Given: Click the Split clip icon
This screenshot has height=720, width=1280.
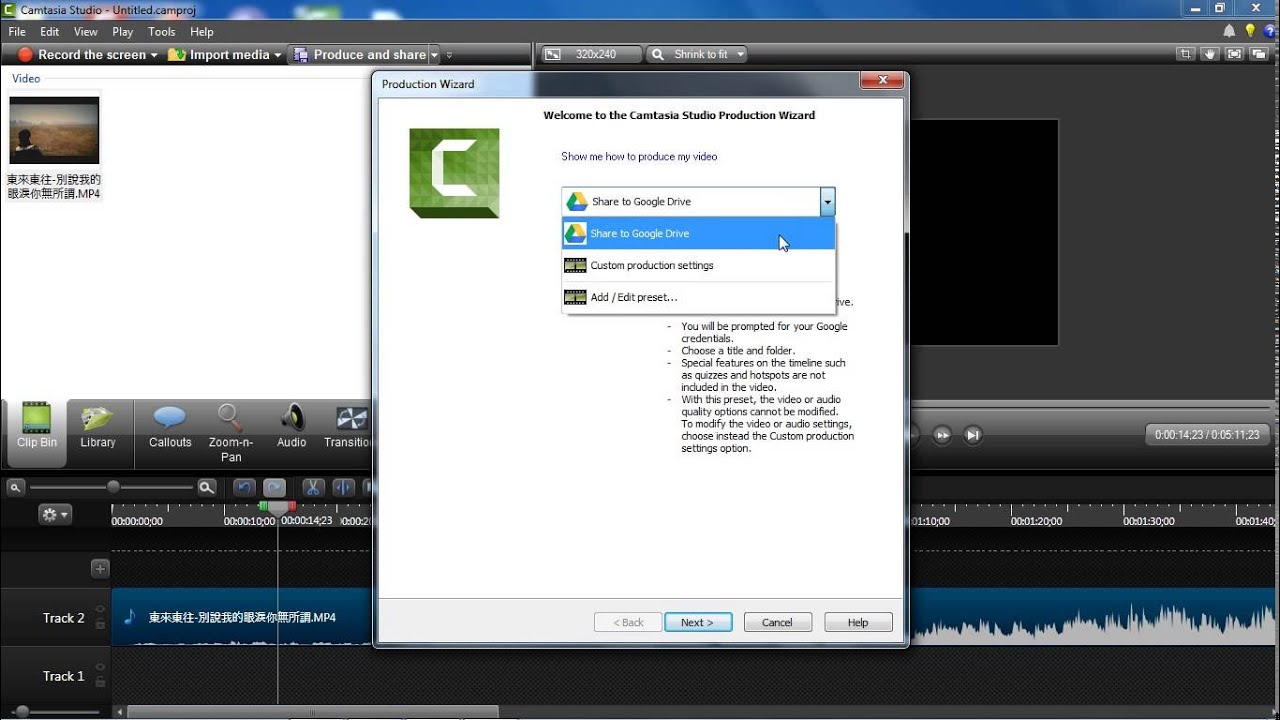Looking at the screenshot, I should (343, 488).
